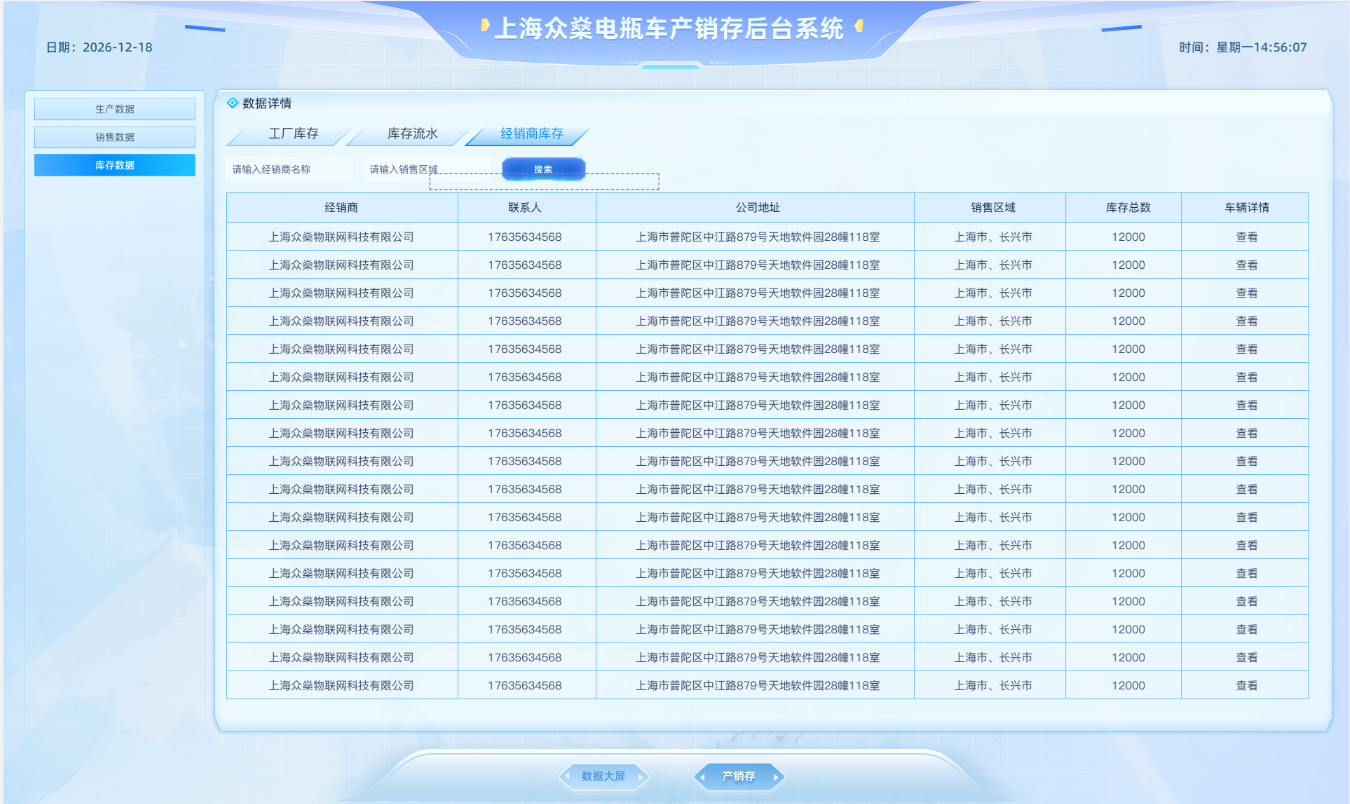
Task: Click the time 星期一14:56:07 text
Action: point(1261,47)
